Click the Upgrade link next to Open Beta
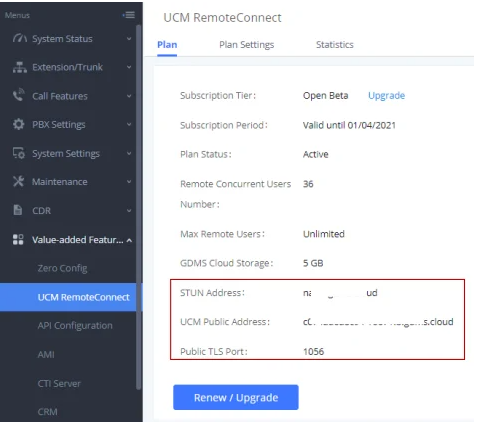Viewport: 502px width, 426px height. tap(386, 96)
